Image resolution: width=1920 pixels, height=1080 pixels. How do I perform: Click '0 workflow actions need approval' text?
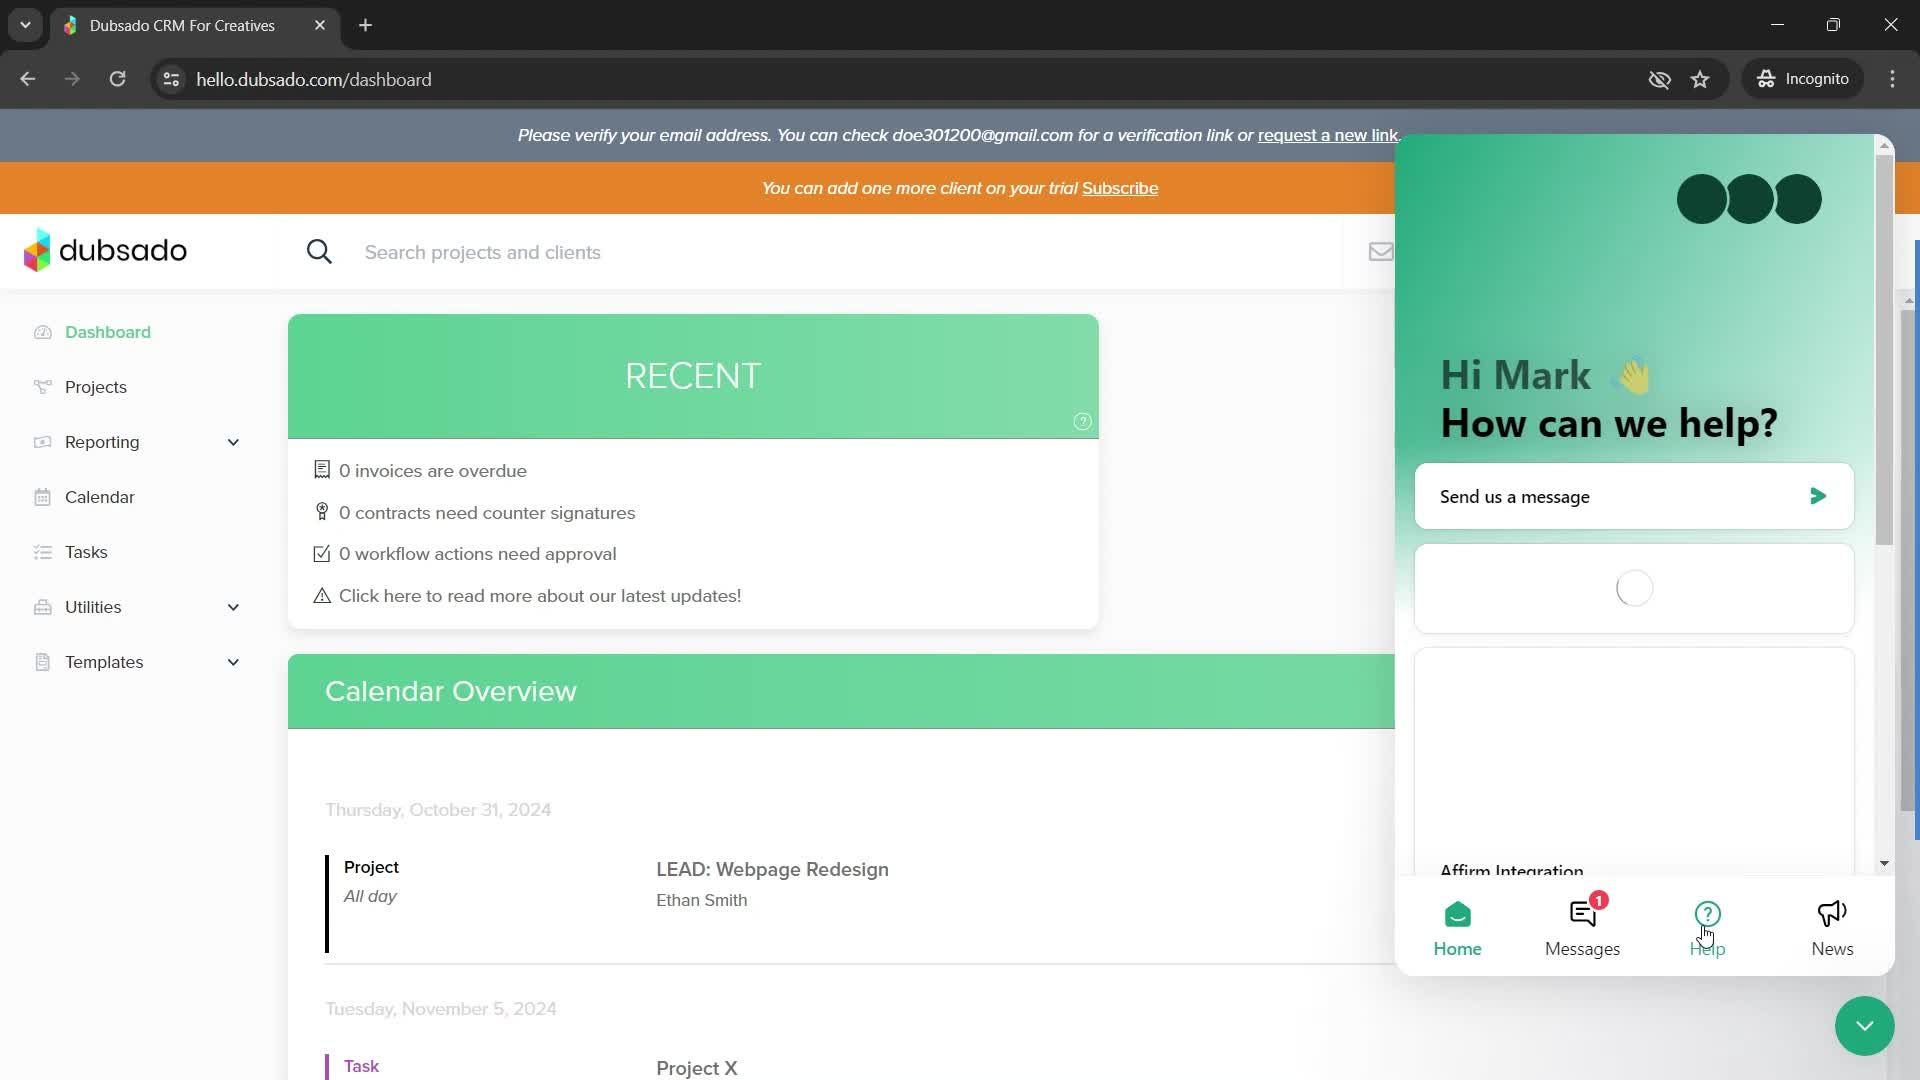click(478, 554)
